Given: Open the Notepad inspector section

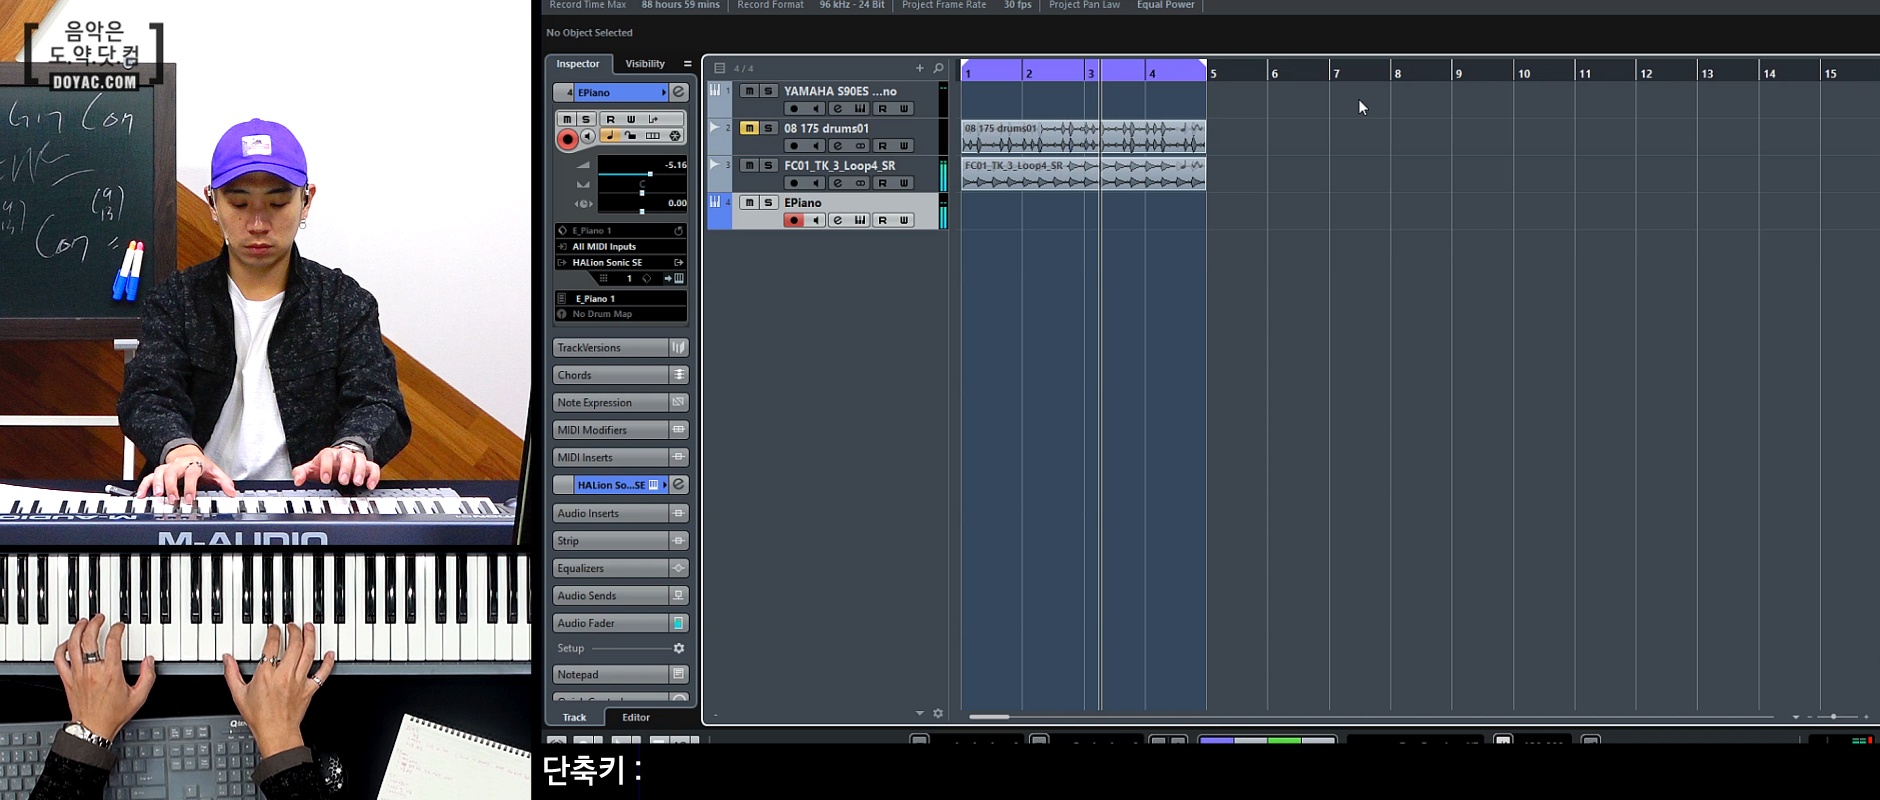Looking at the screenshot, I should click(610, 674).
